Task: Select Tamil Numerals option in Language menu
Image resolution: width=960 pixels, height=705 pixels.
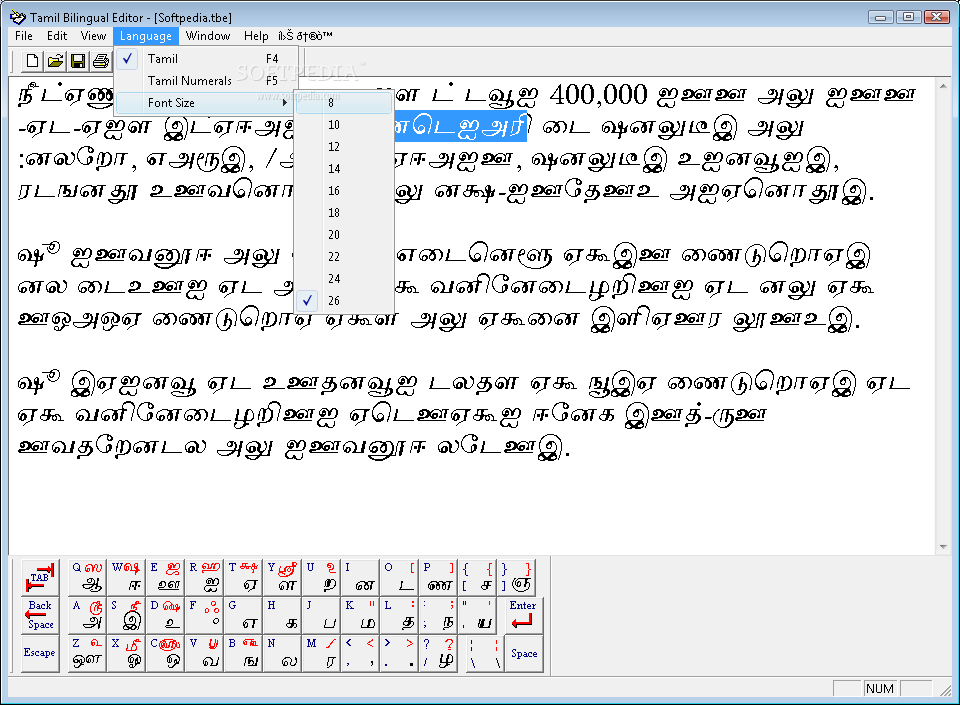Action: click(206, 81)
